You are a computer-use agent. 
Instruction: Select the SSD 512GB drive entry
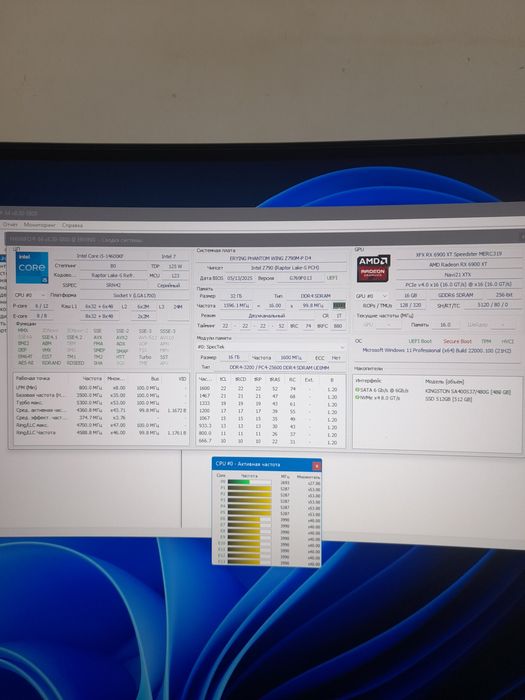tap(448, 399)
